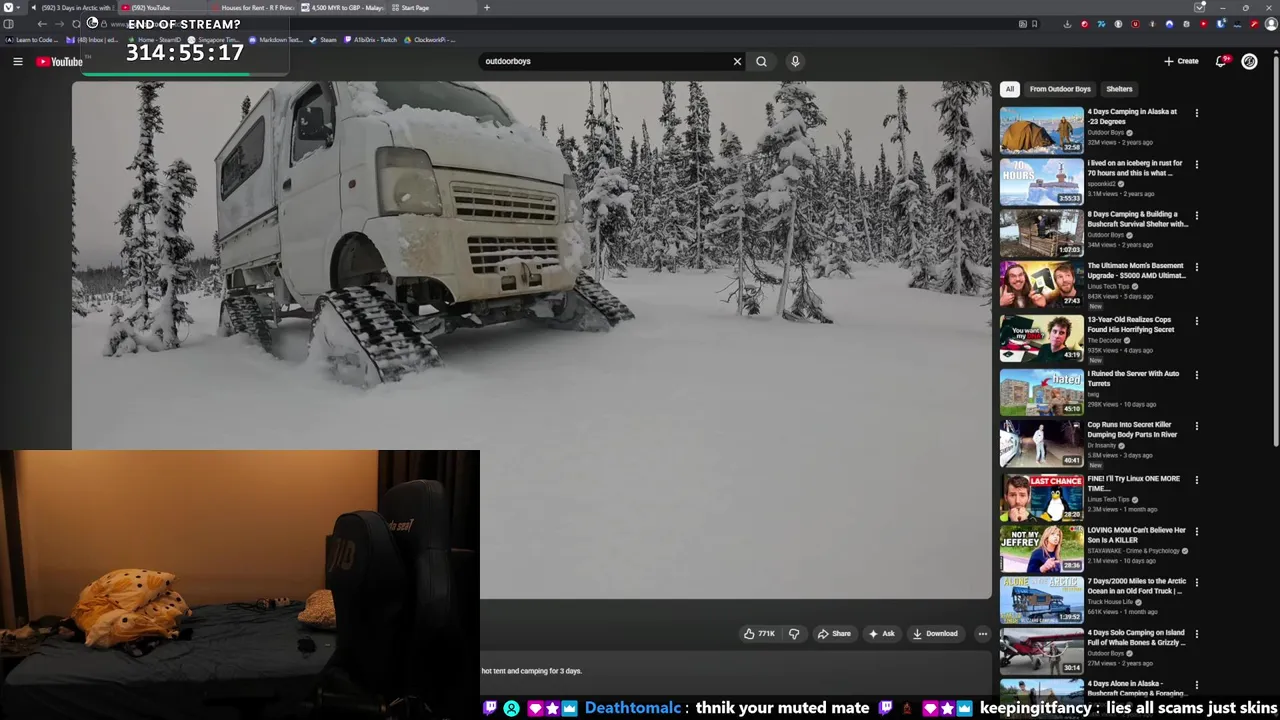1280x720 pixels.
Task: Open the tab-stack synced tabs icon
Action: (1199, 8)
